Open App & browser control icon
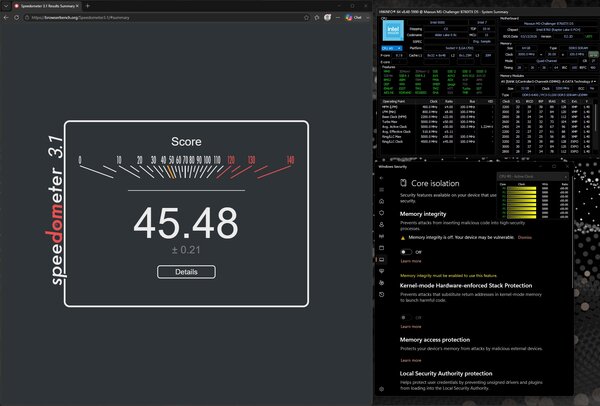600x406 pixels. point(382,248)
